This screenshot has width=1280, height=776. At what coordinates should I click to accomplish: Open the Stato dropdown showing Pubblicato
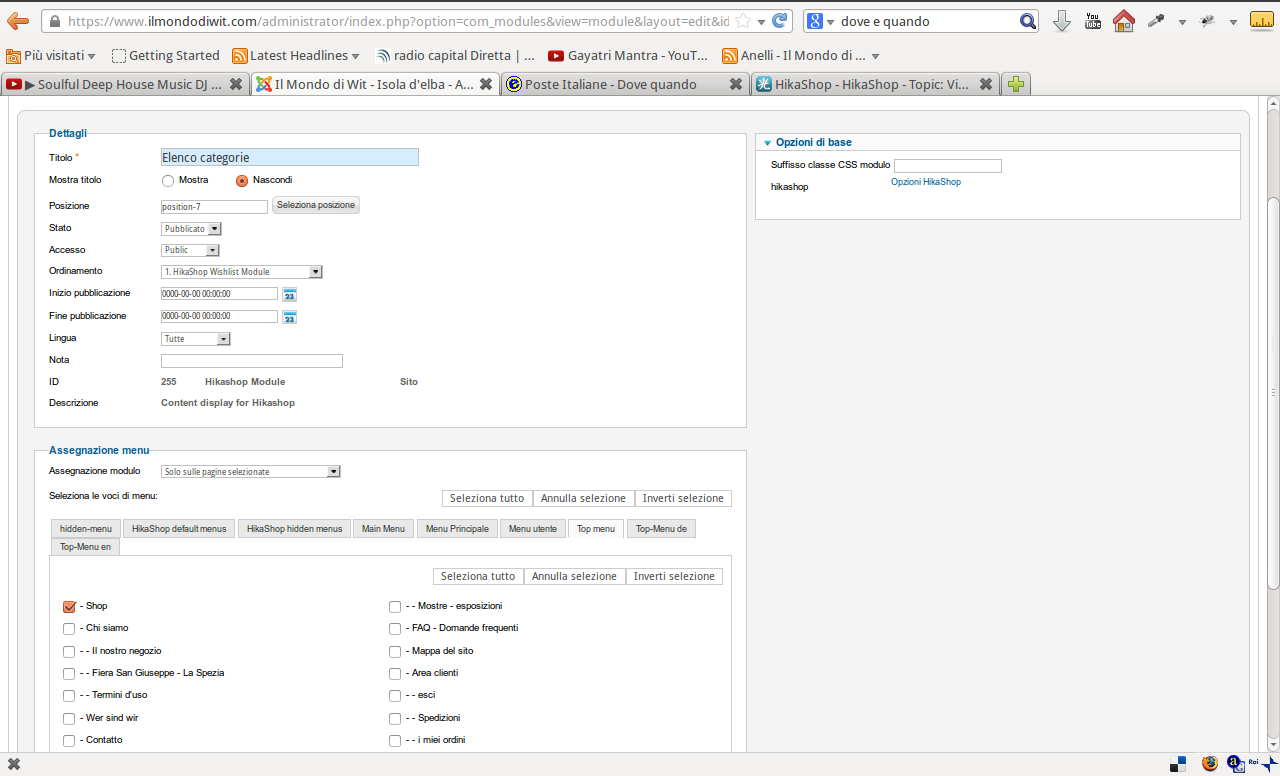point(191,229)
